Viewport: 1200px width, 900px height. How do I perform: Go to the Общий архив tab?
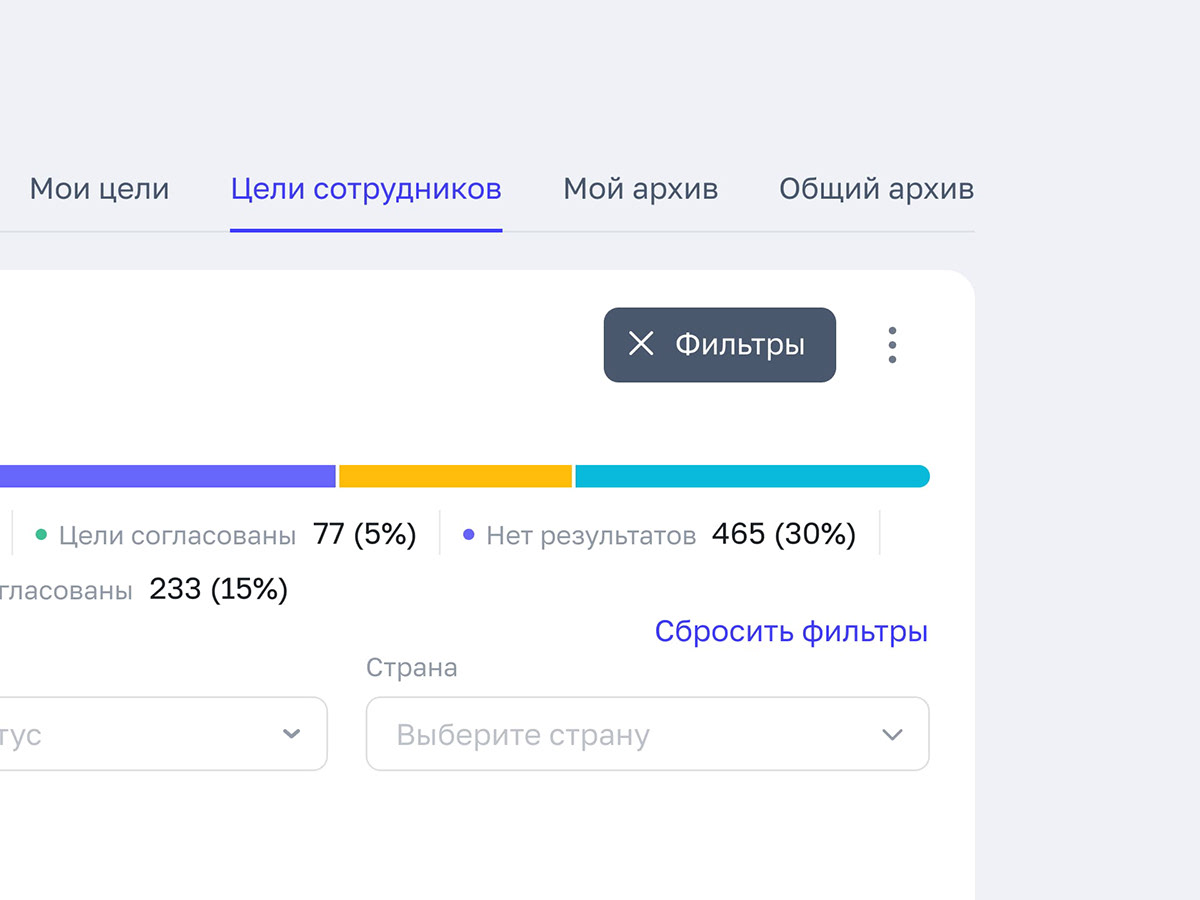[876, 189]
